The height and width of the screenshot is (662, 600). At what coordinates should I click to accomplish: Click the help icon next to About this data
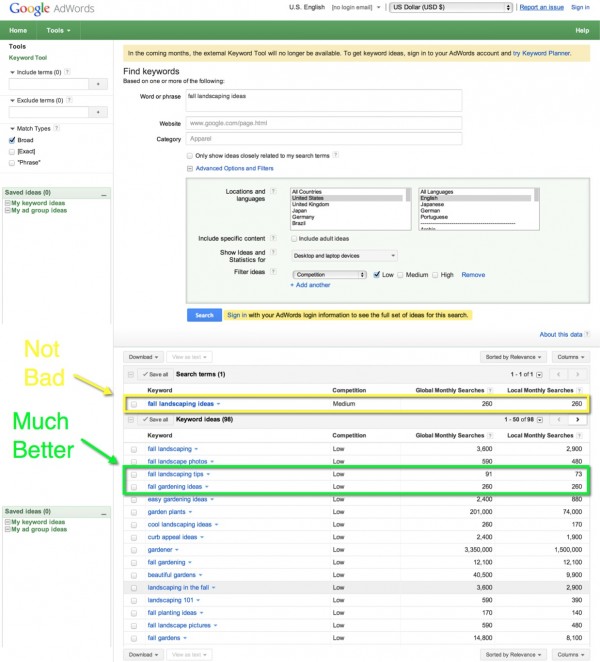click(587, 334)
